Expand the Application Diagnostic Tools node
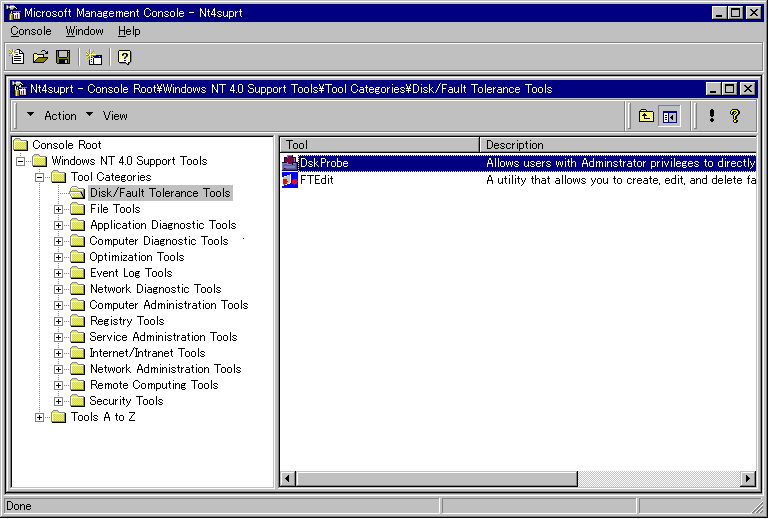The height and width of the screenshot is (519, 768). (58, 225)
